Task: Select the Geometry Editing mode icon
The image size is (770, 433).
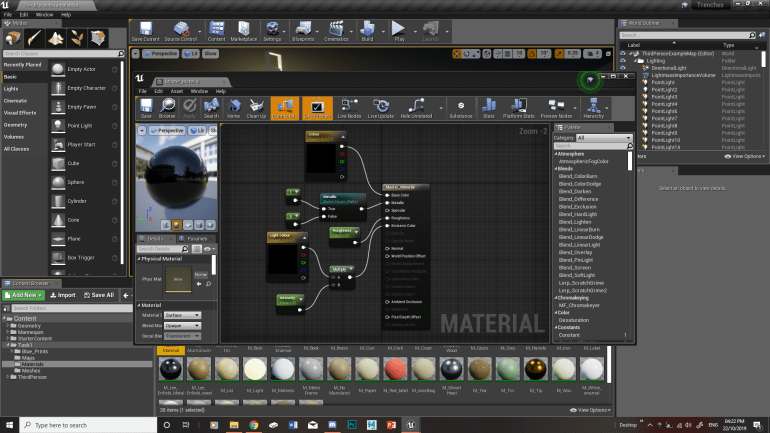Action: pos(98,38)
